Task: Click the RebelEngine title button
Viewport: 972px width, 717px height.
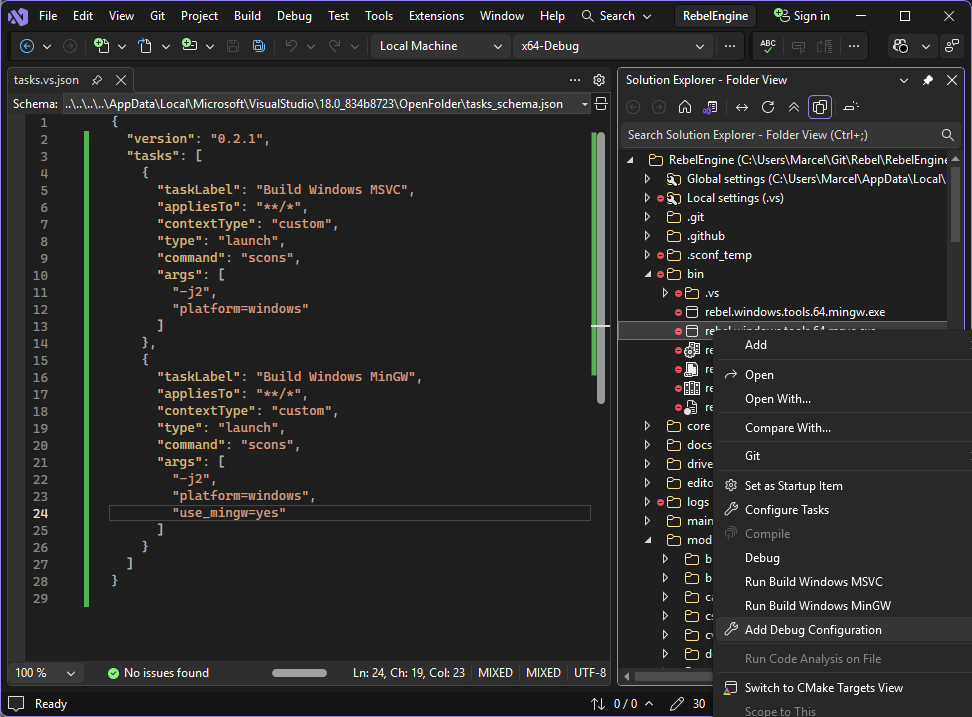Action: coord(715,16)
